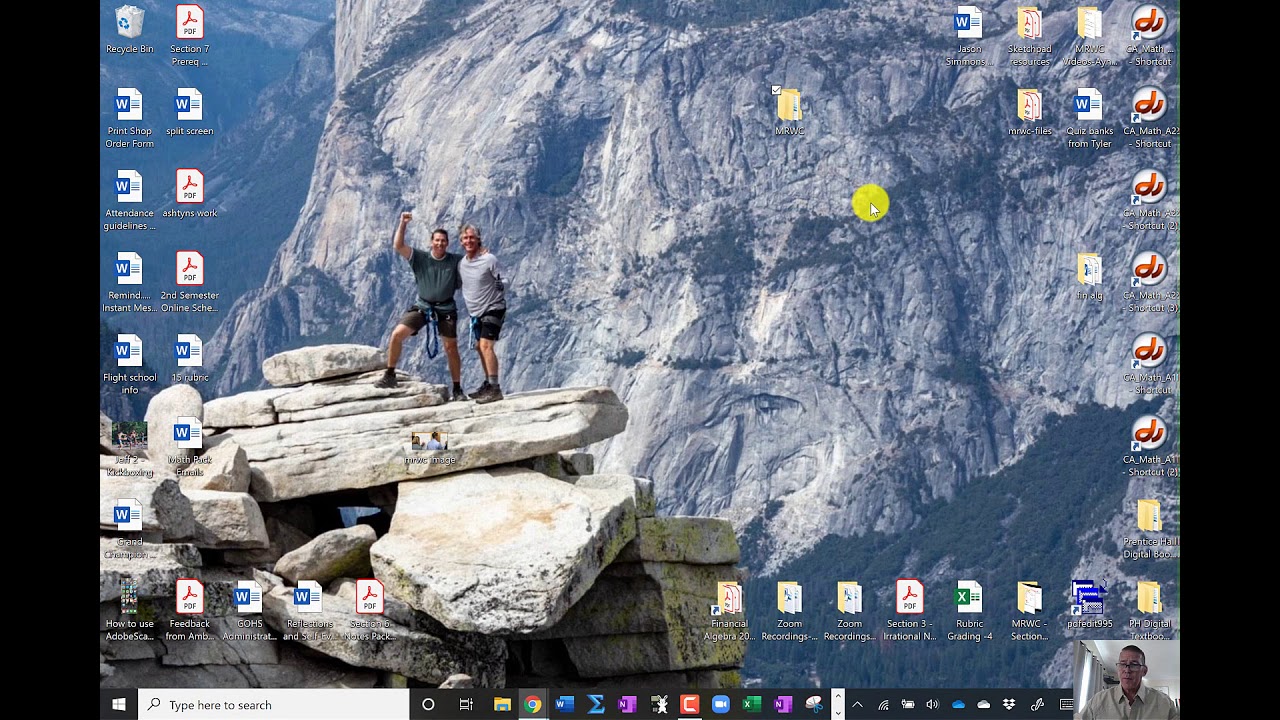Launch Excel from the taskbar

[x=752, y=705]
